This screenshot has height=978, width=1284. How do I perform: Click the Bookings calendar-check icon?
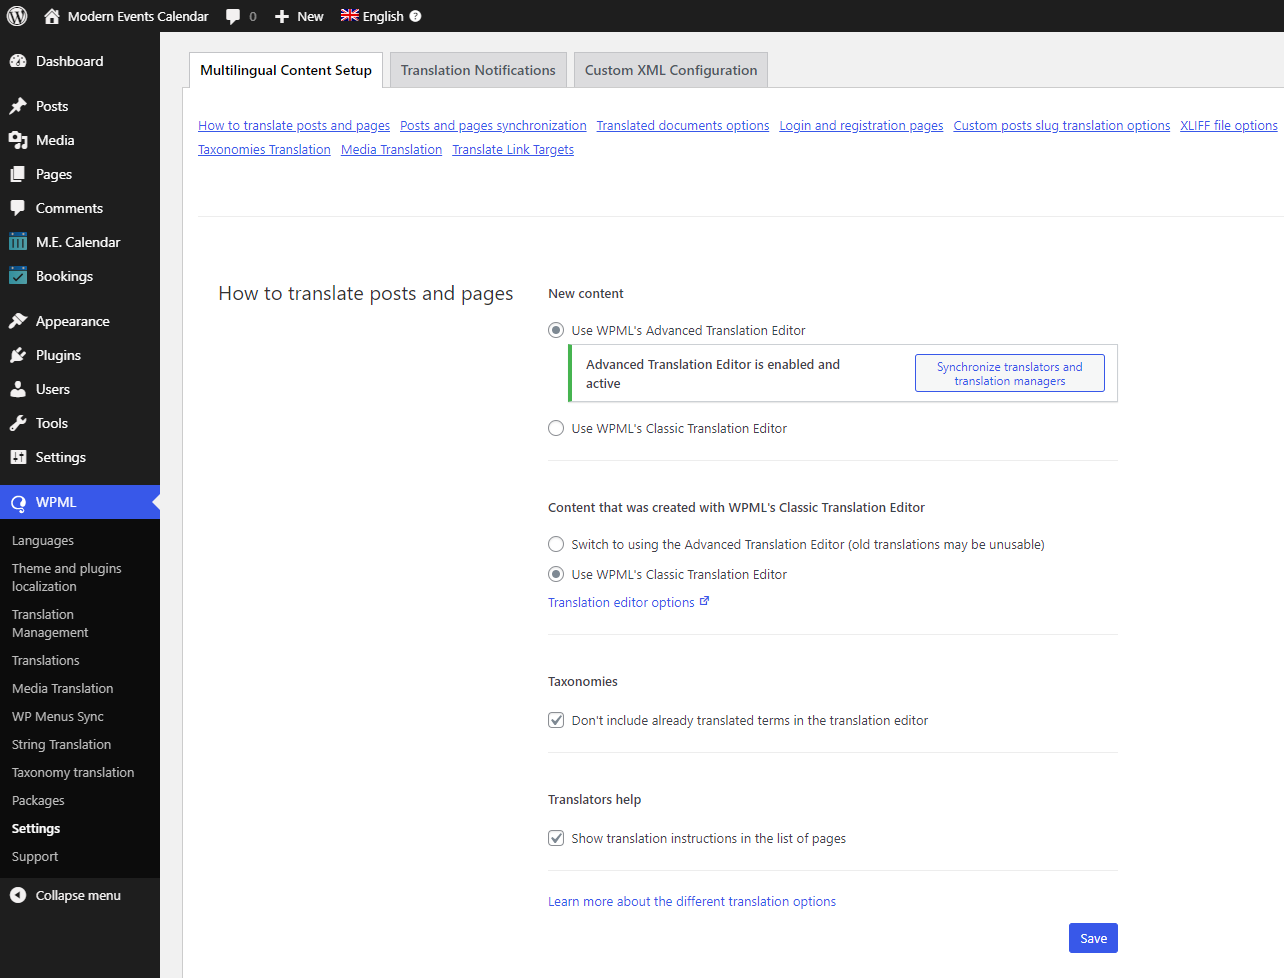point(18,276)
